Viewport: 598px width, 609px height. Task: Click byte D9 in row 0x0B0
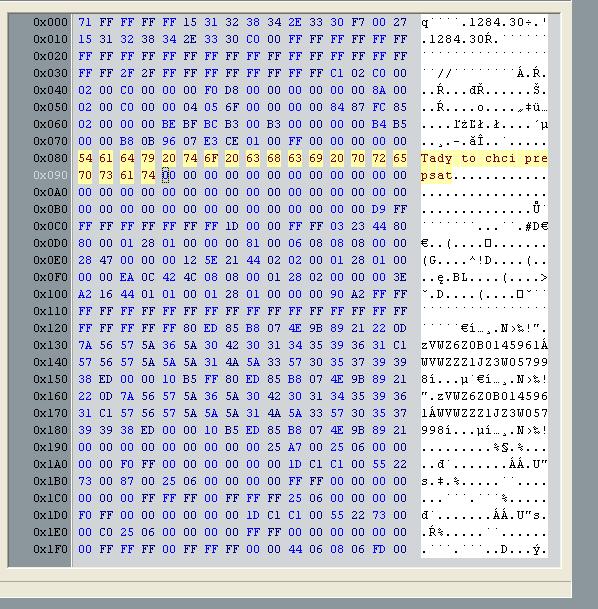pos(379,209)
